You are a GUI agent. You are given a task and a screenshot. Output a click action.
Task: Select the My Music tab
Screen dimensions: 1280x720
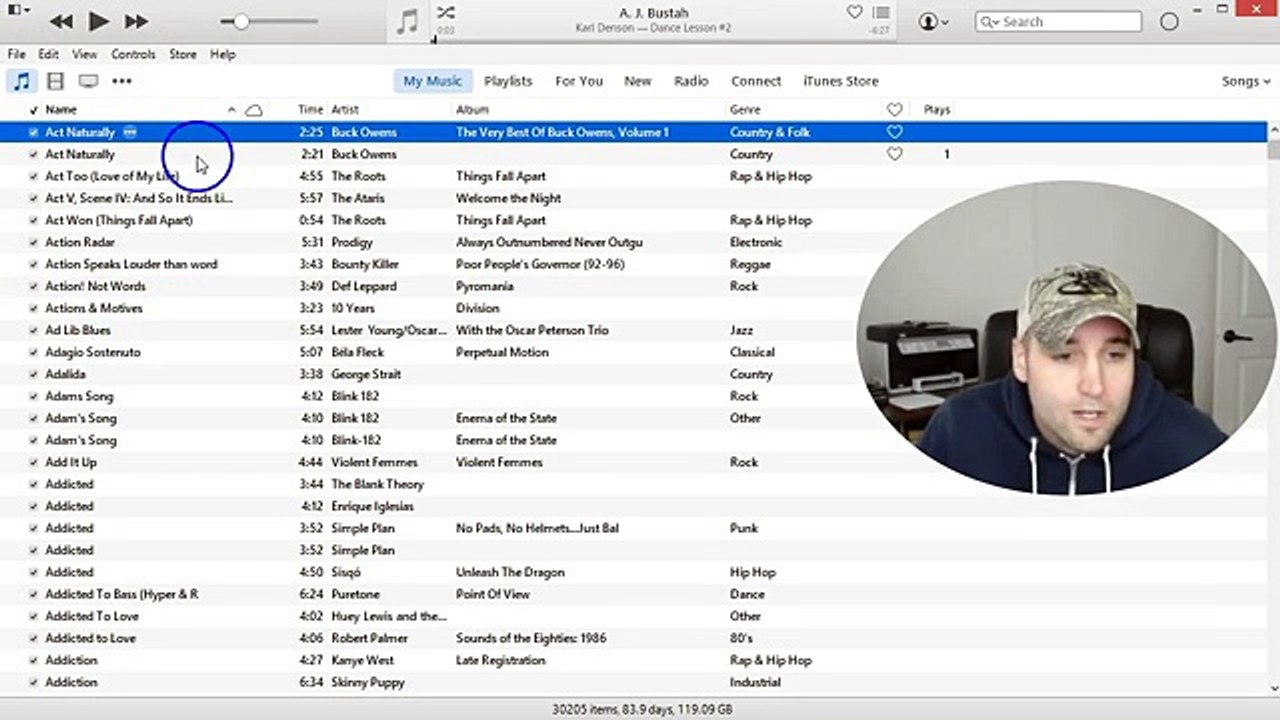[x=433, y=81]
